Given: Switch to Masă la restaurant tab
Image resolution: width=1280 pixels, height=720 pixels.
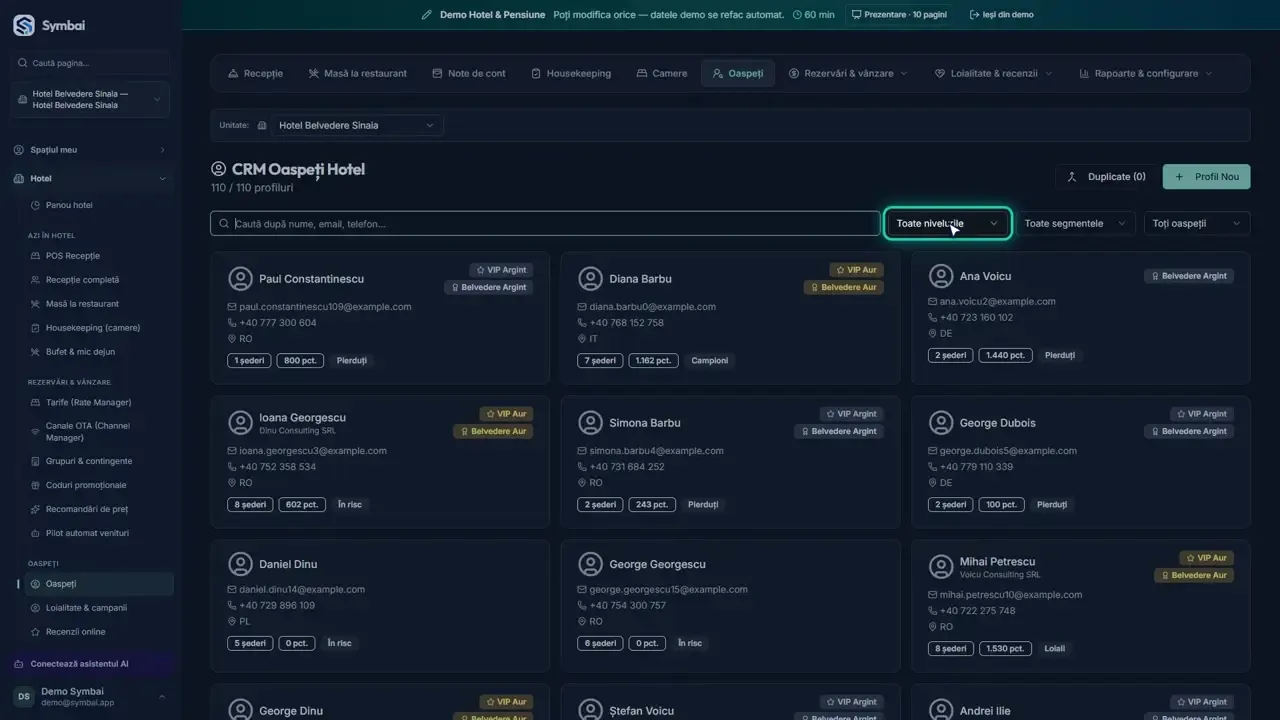Looking at the screenshot, I should 358,73.
